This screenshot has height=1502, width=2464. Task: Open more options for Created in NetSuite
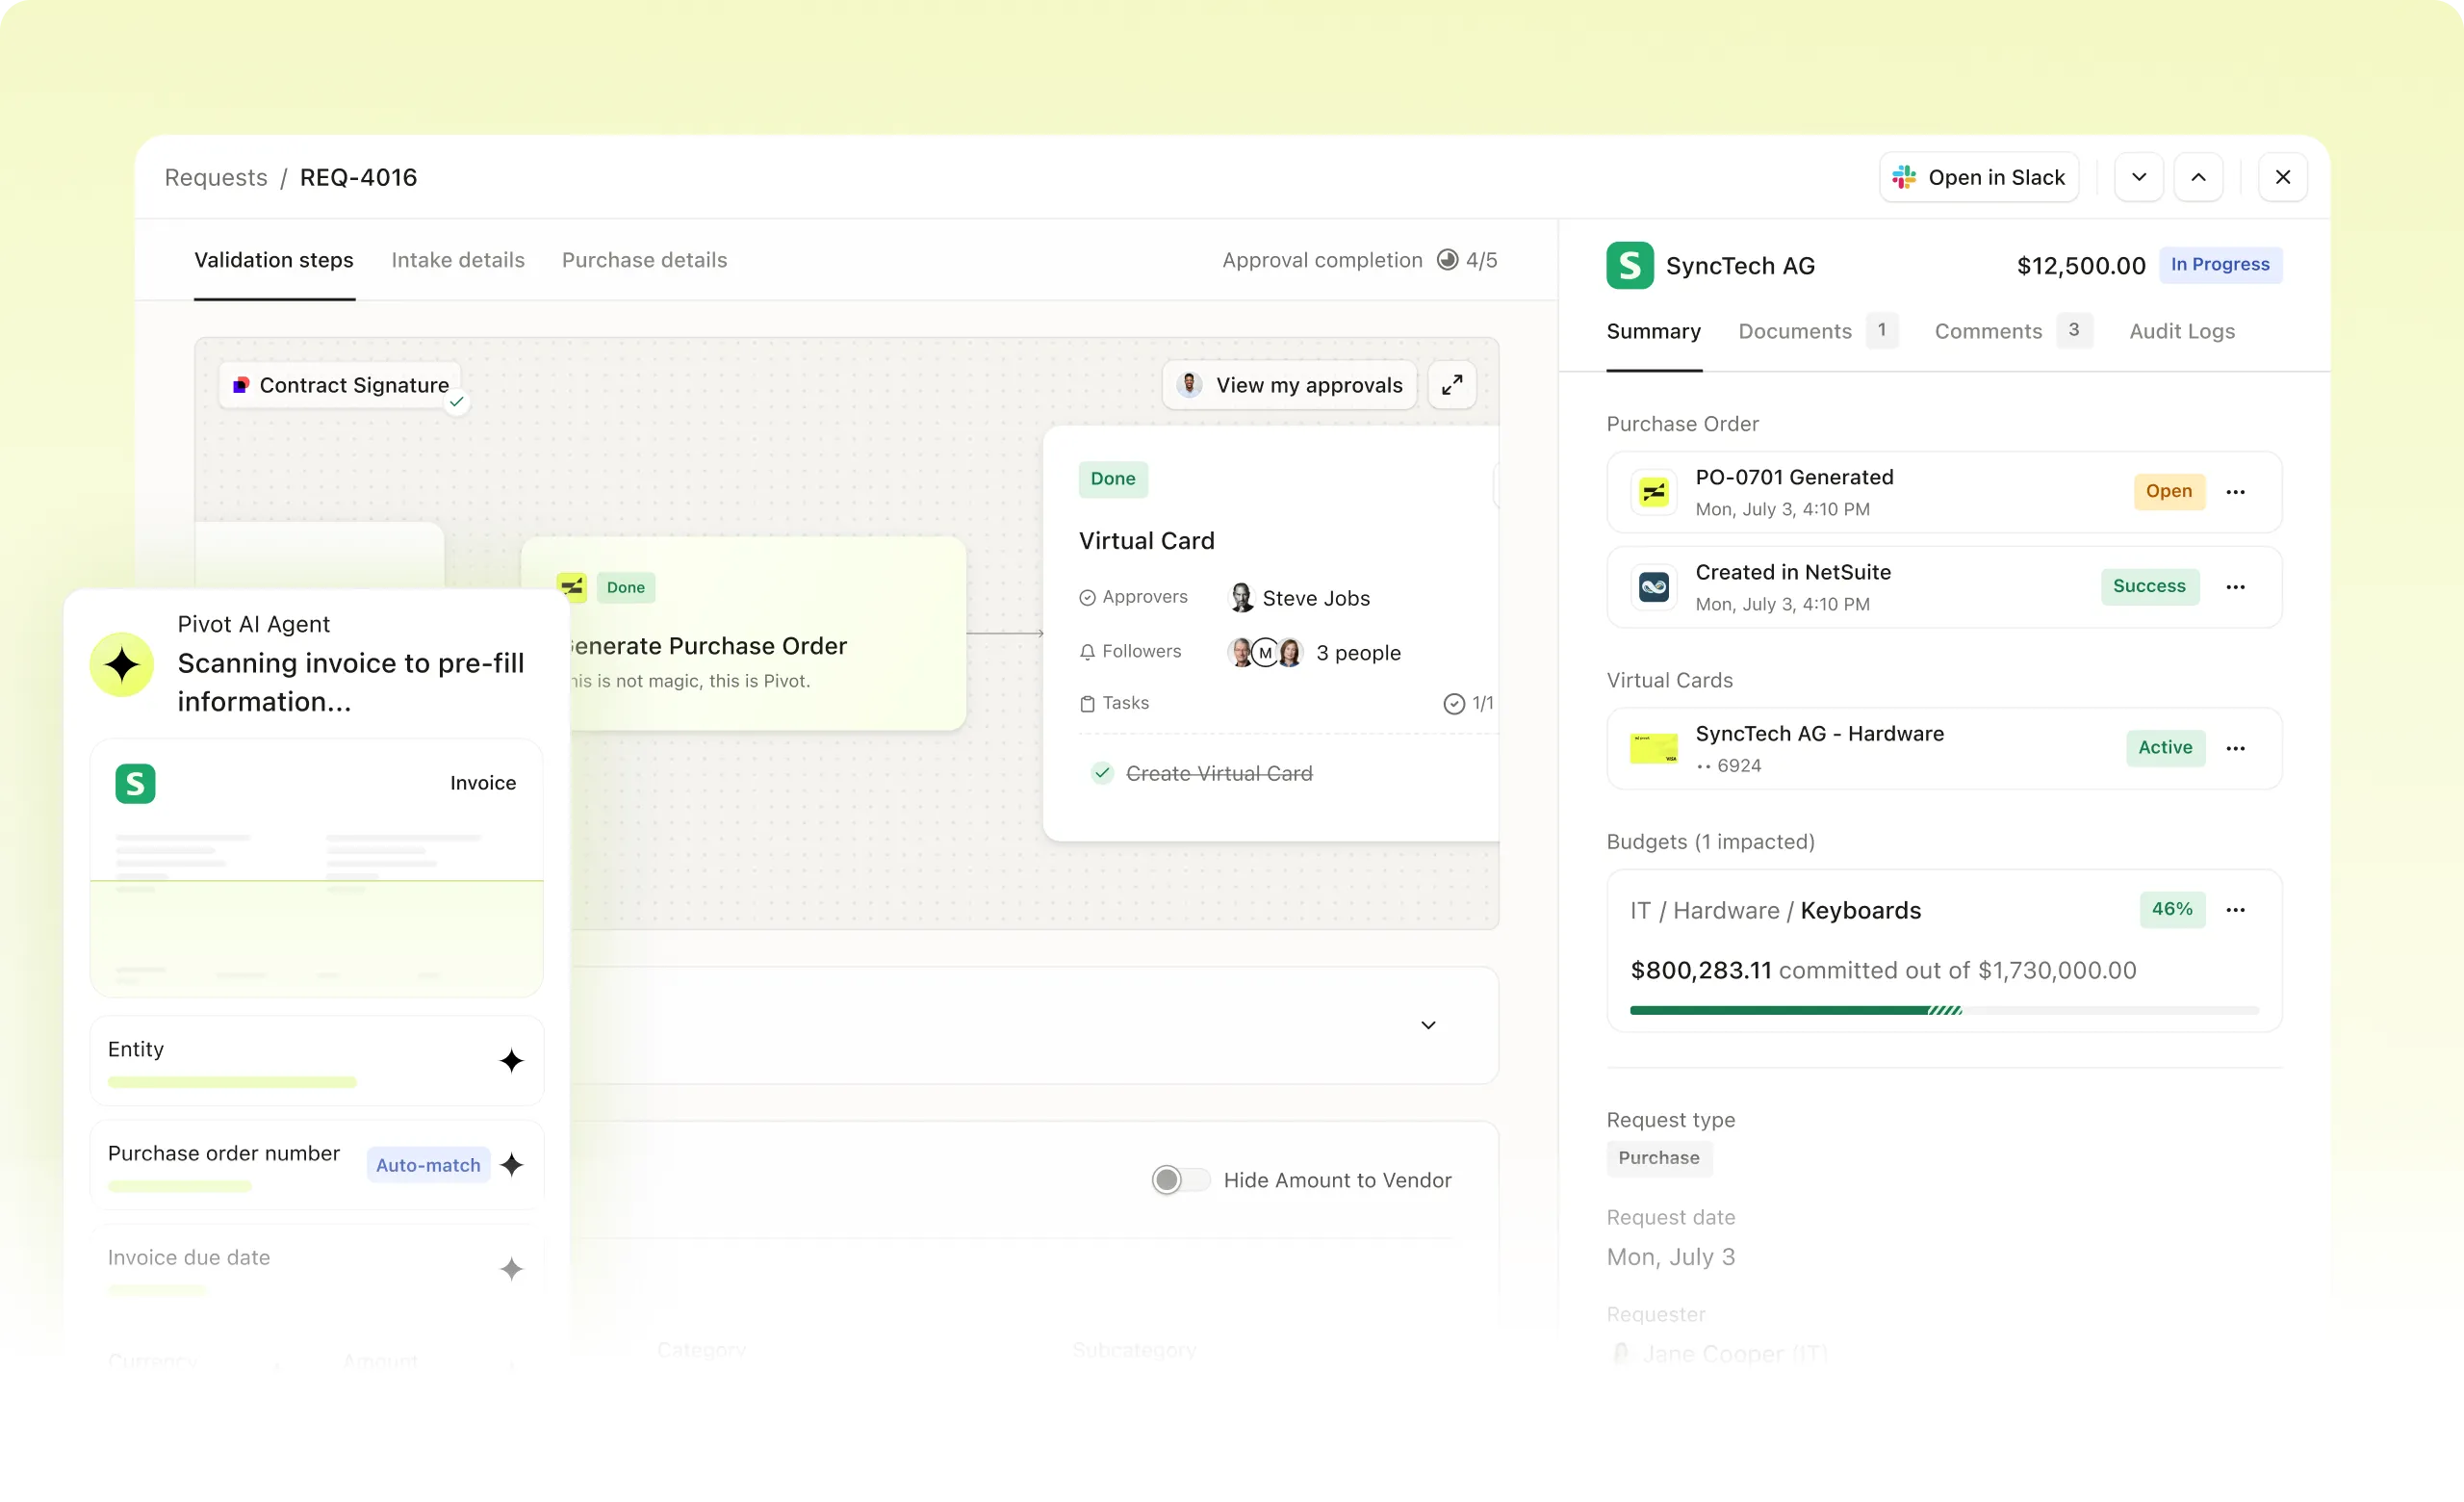[2235, 587]
